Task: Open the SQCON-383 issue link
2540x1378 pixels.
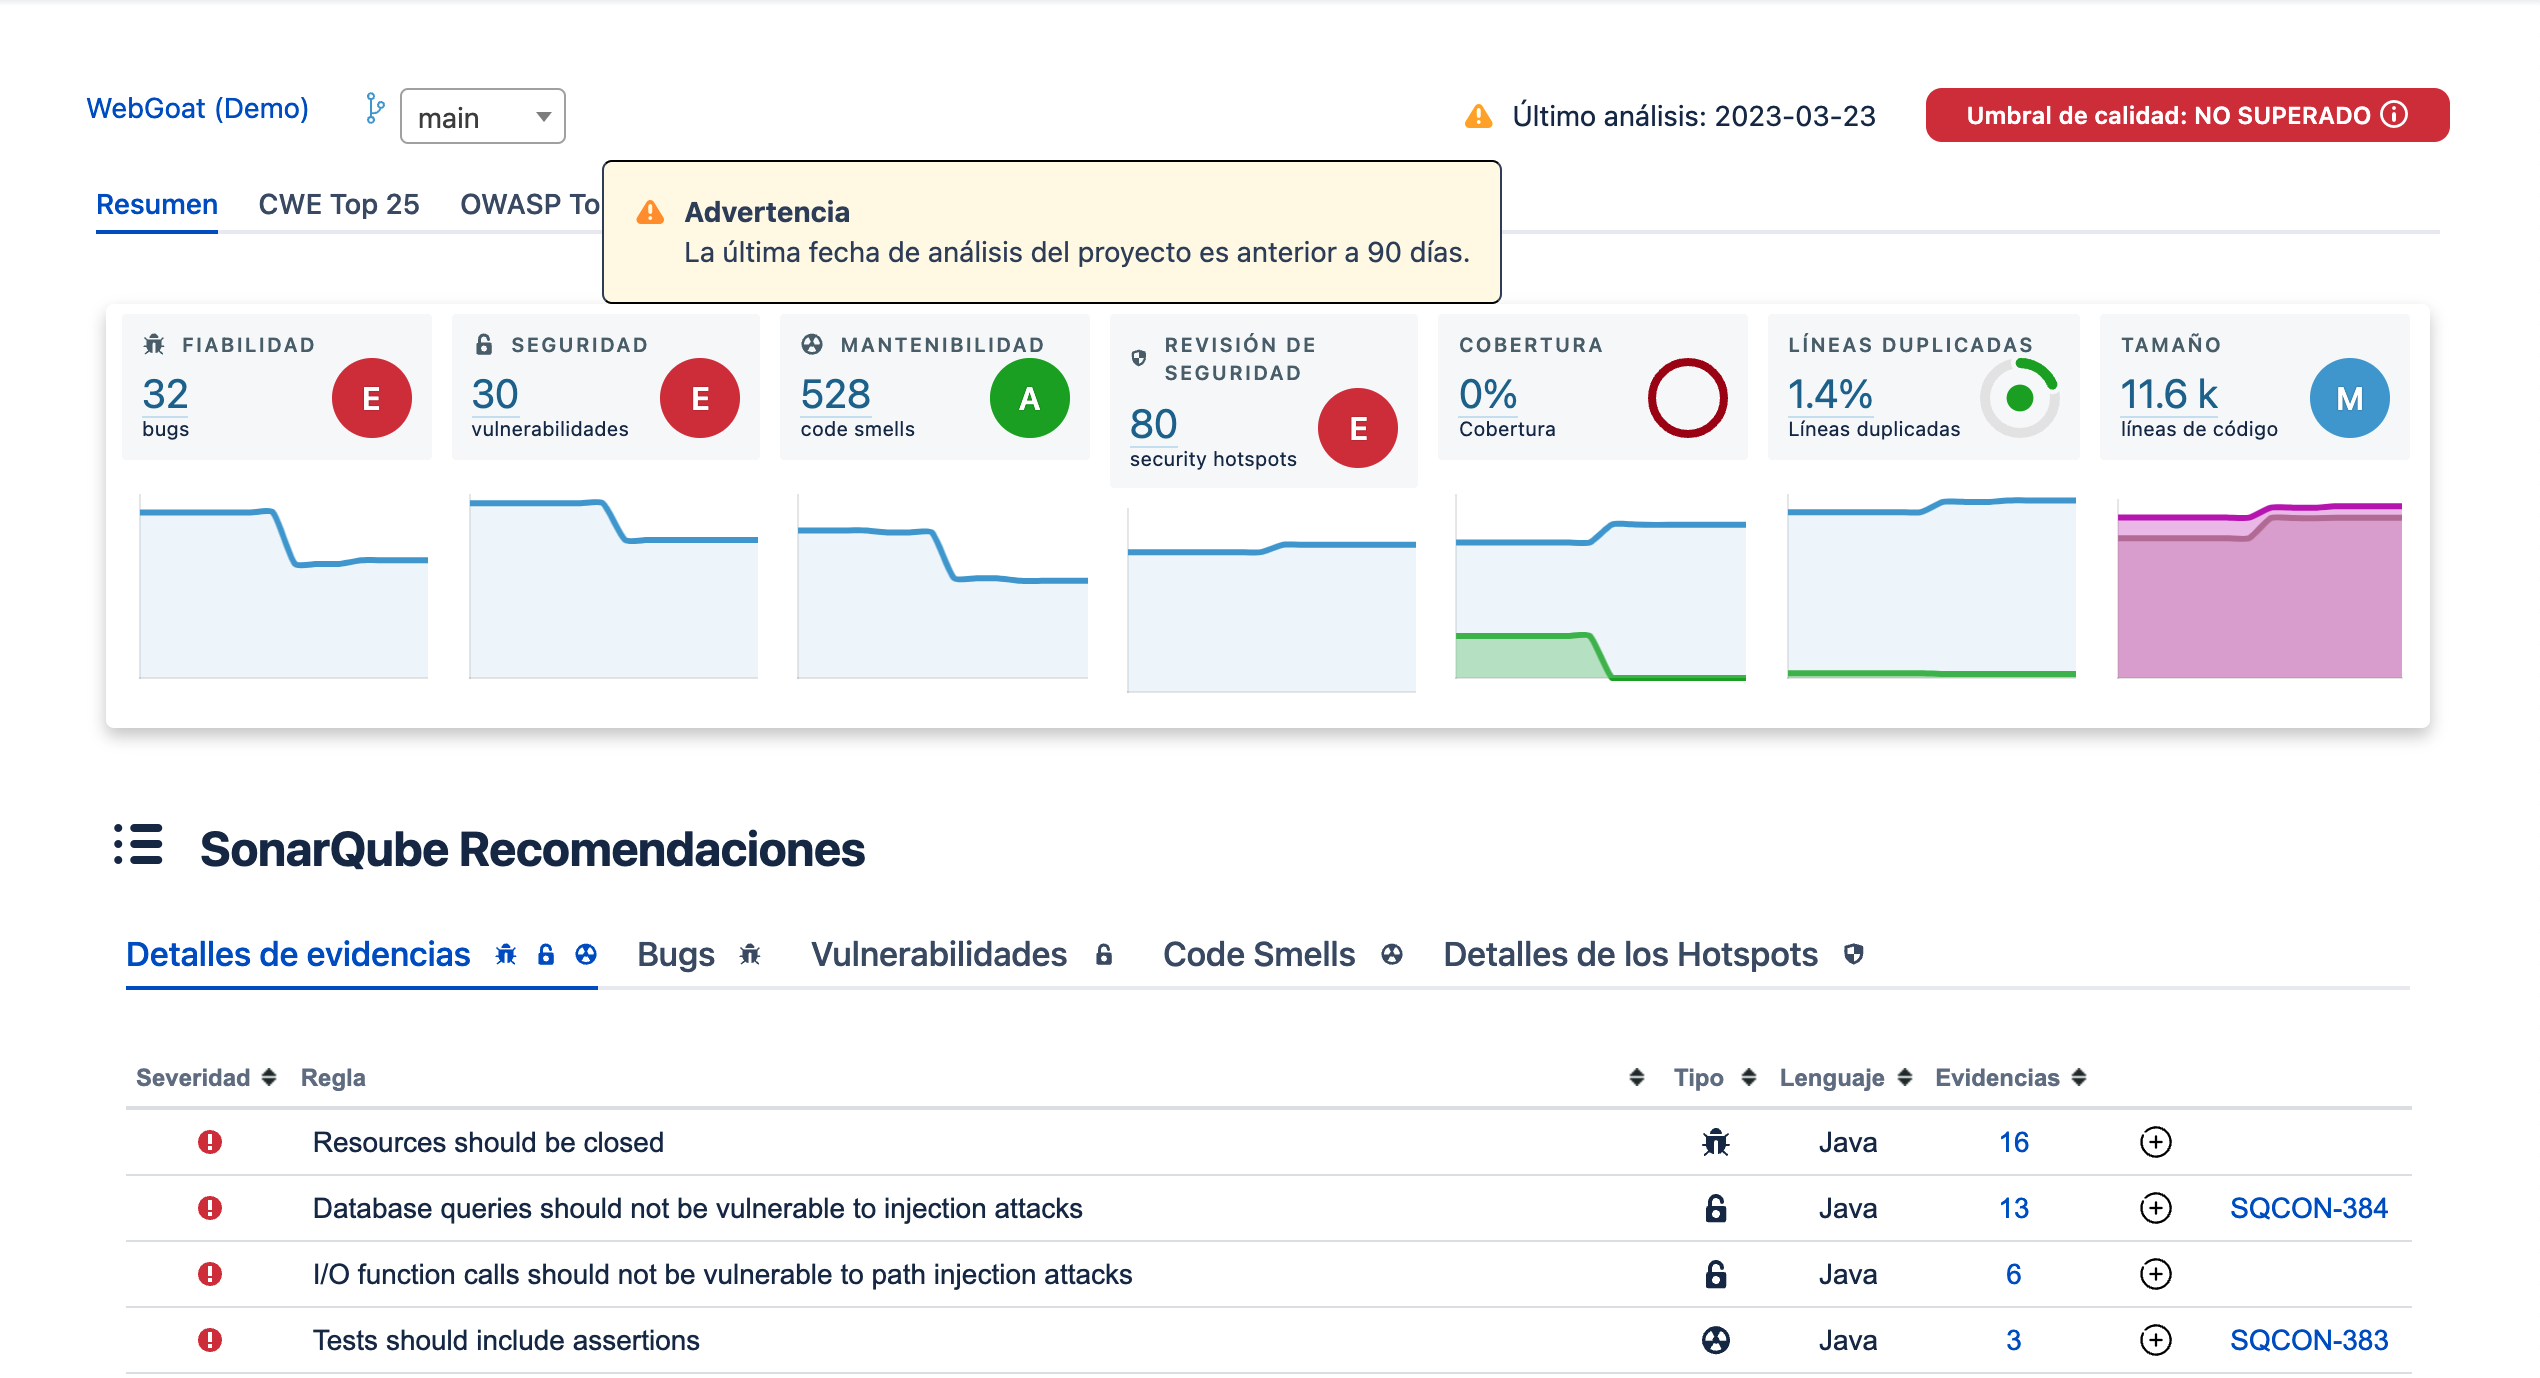Action: coord(2309,1340)
